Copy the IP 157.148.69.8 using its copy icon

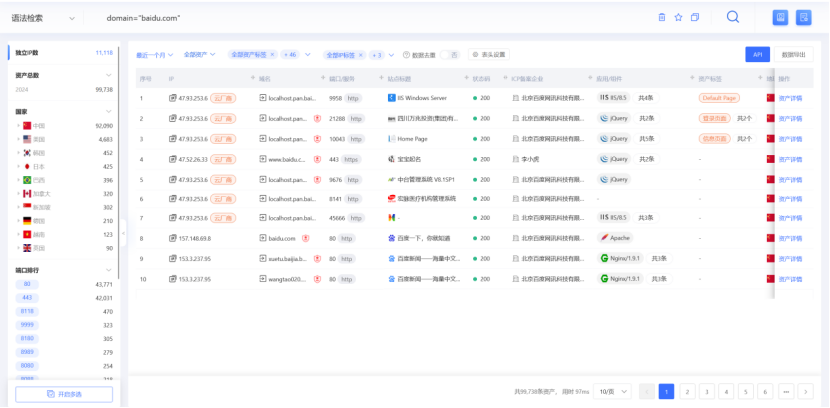pyautogui.click(x=173, y=238)
